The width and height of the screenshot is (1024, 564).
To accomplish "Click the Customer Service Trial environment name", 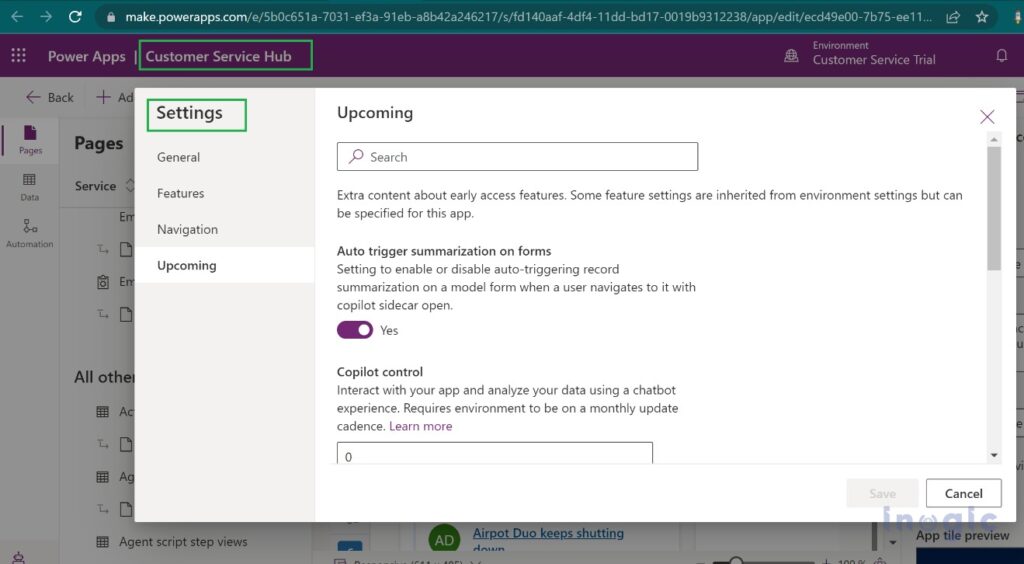I will pos(874,59).
